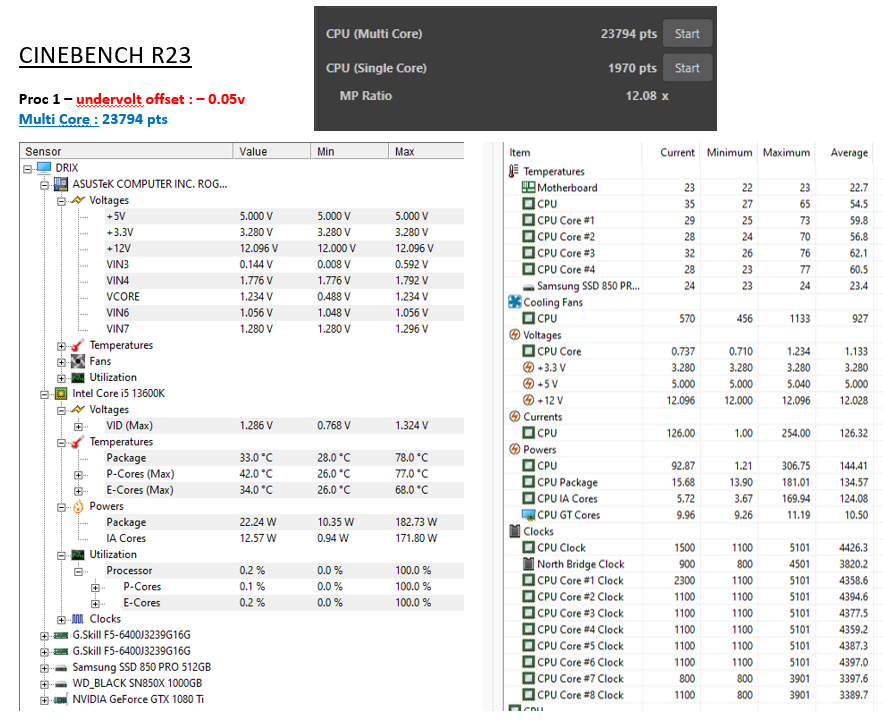The image size is (883, 724).
Task: Collapse the DRIX root node
Action: coord(28,169)
